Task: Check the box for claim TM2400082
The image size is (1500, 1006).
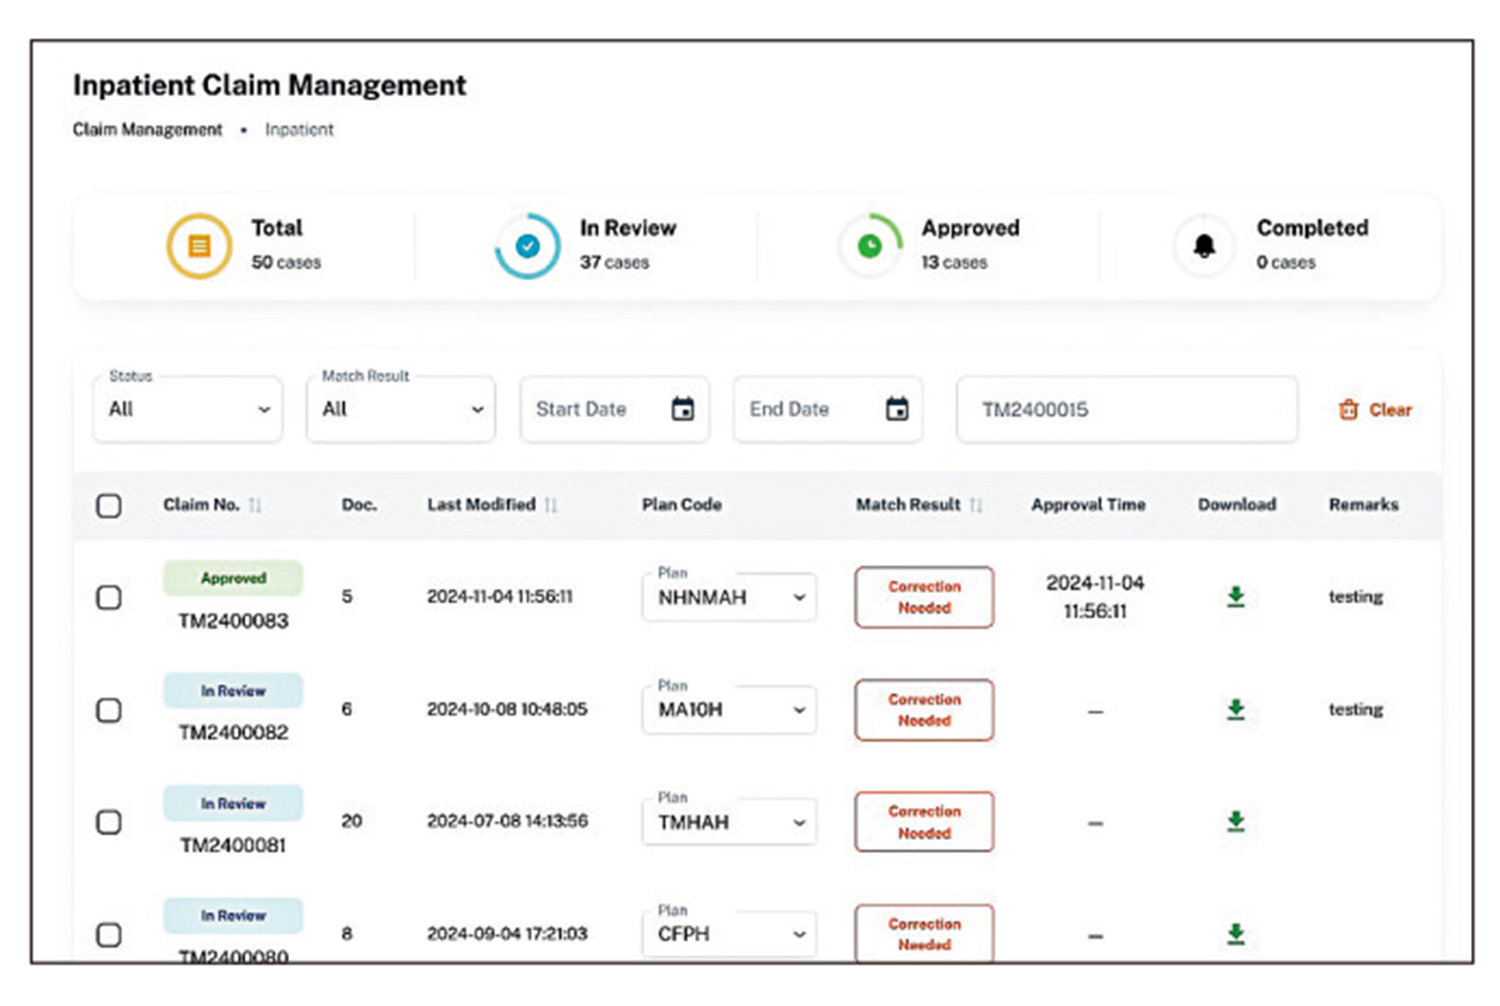Action: [x=109, y=710]
